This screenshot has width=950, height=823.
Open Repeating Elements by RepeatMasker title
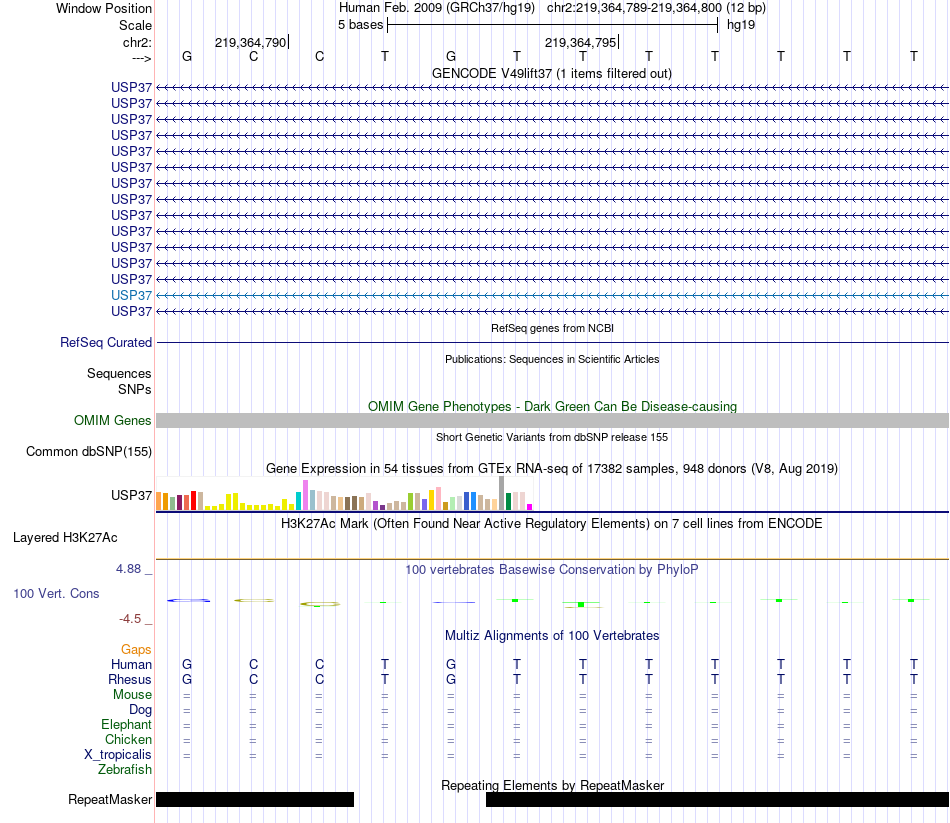(552, 785)
